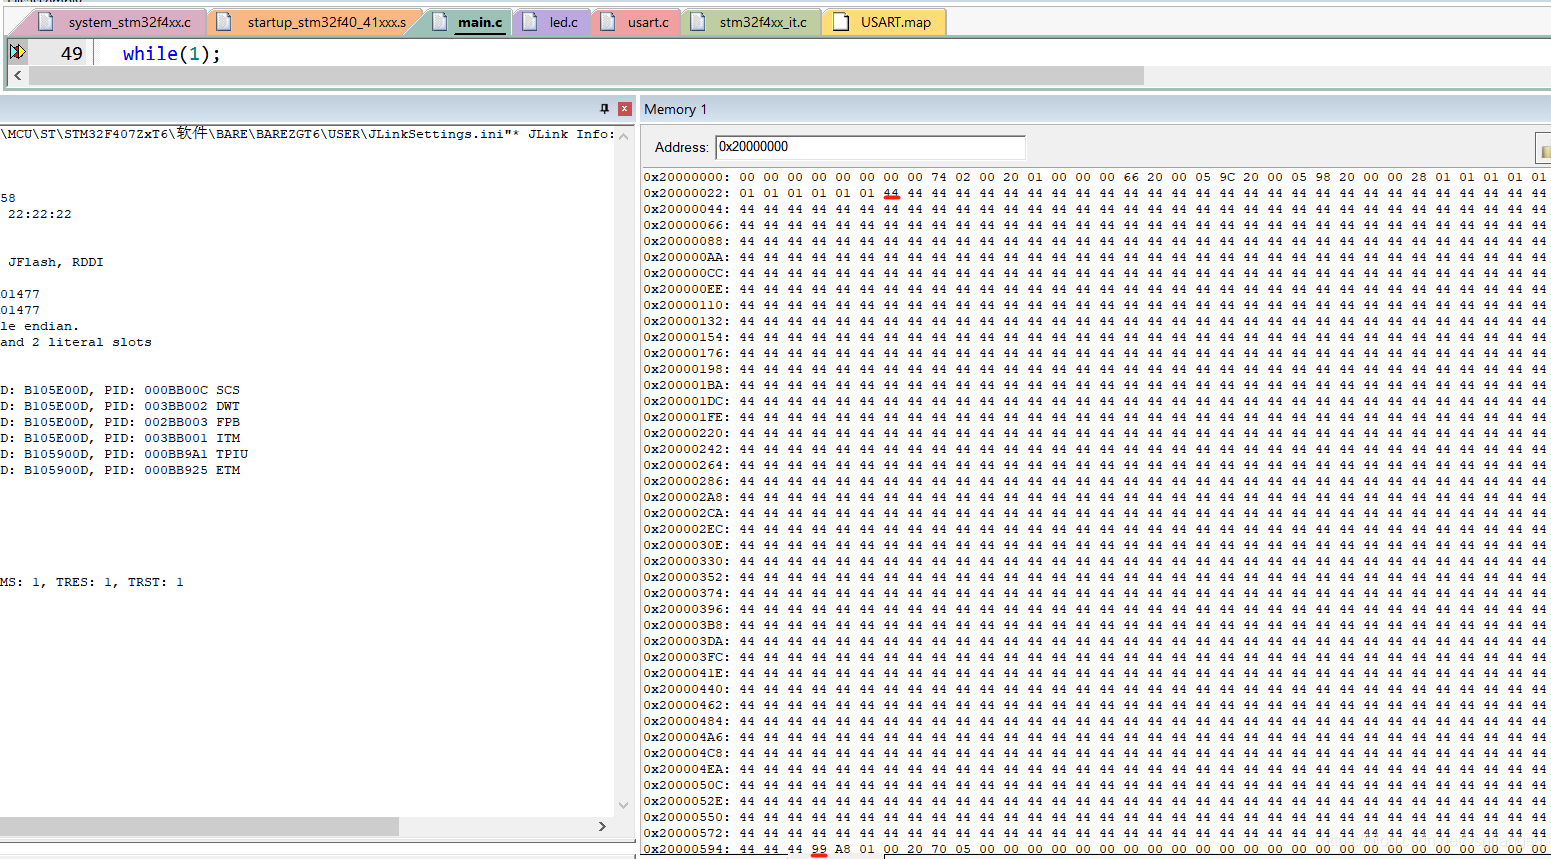The height and width of the screenshot is (859, 1551).
Task: Click the 'TRES: 1, TRST: 1' output line
Action: (x=92, y=582)
